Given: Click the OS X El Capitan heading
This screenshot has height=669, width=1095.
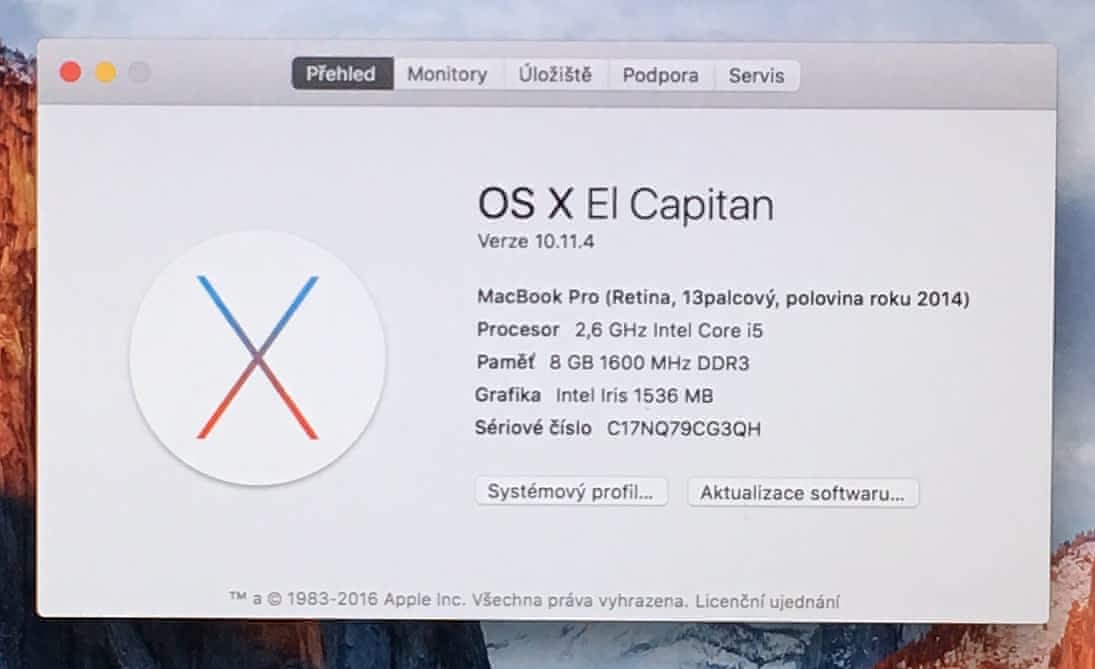Looking at the screenshot, I should (x=626, y=204).
